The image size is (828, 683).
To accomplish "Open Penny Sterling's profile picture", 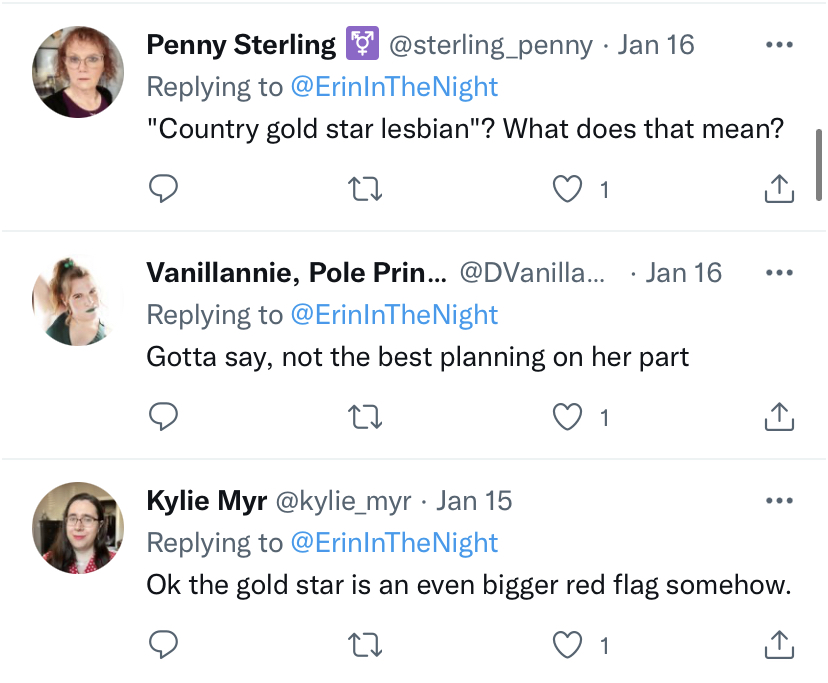I will (x=78, y=71).
